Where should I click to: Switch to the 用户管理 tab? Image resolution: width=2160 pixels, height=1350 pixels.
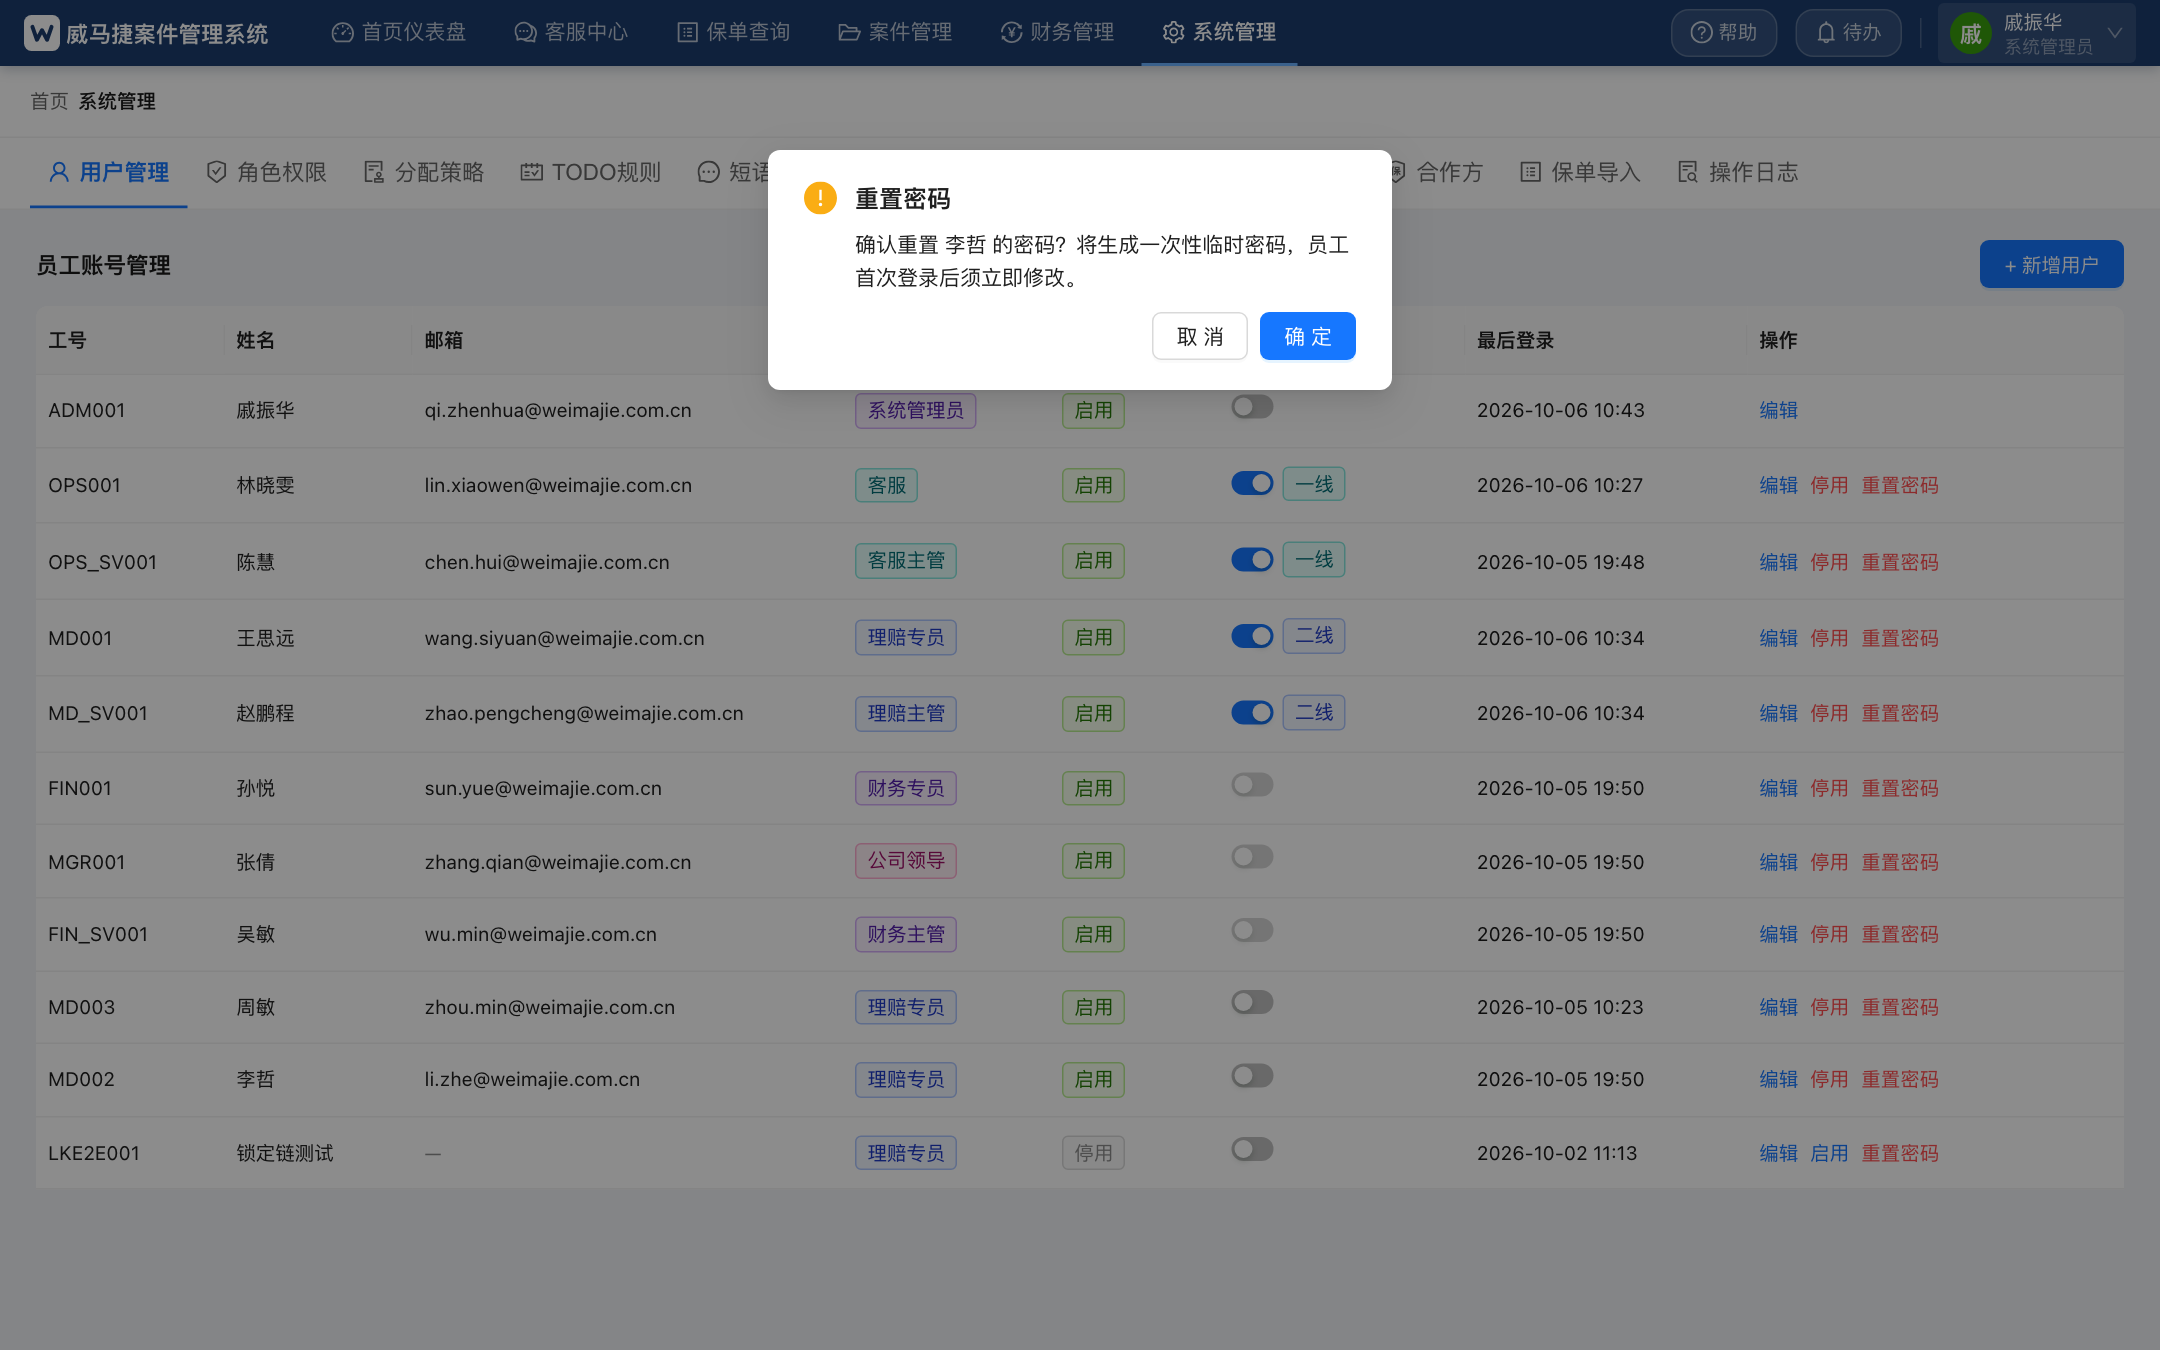tap(109, 172)
